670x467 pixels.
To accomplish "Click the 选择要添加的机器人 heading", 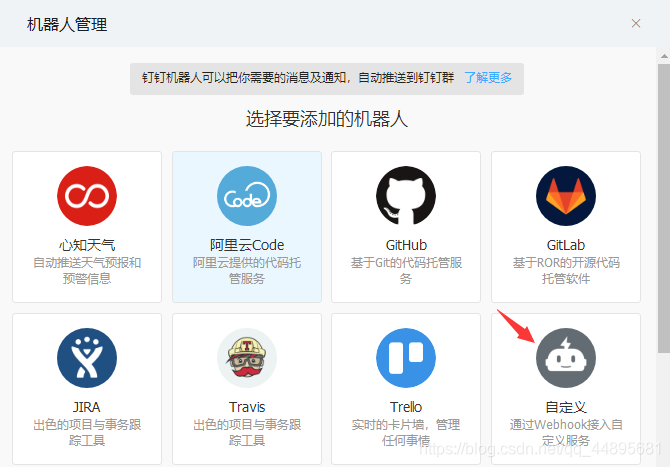I will [326, 119].
